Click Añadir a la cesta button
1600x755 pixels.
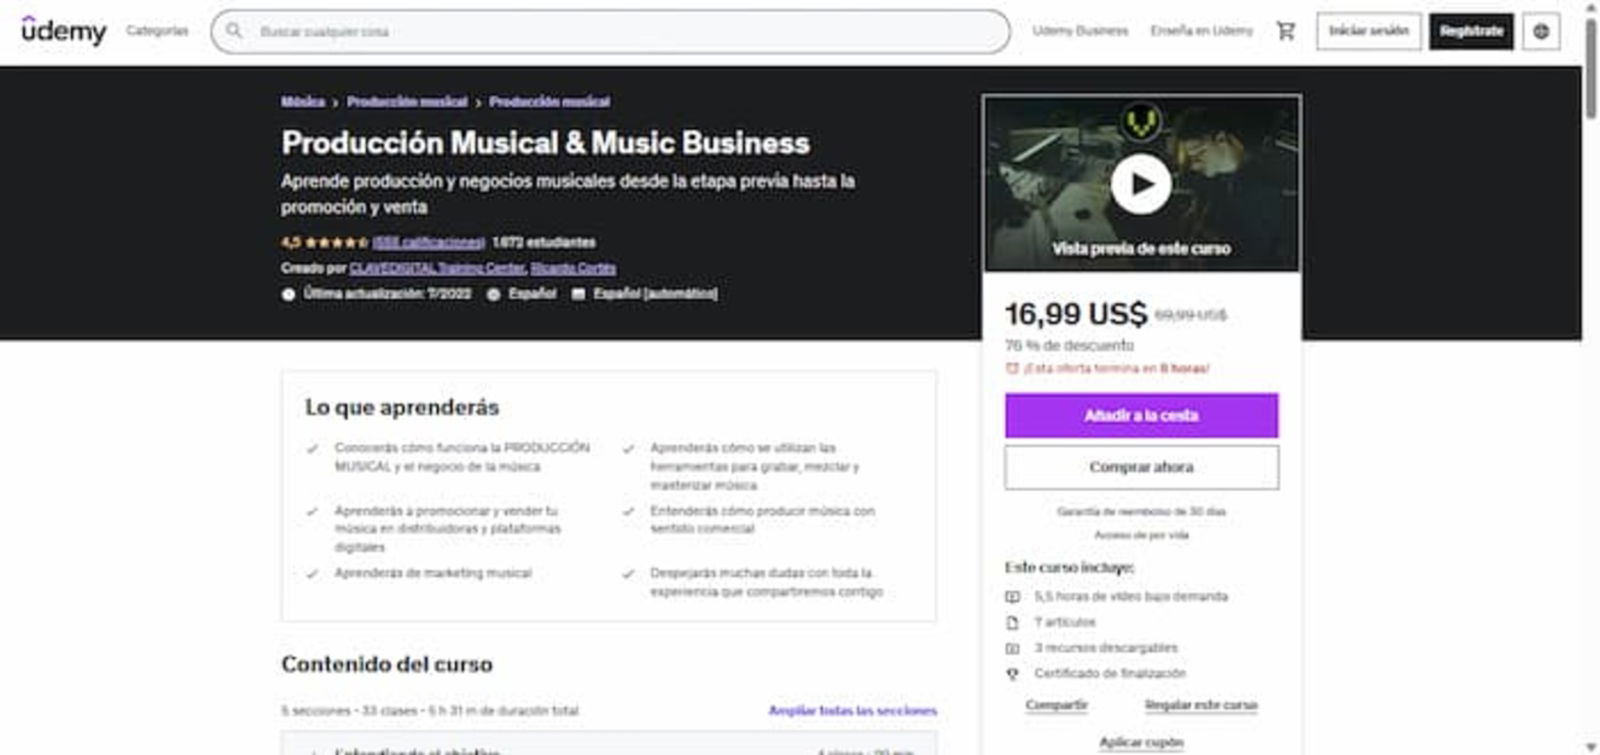[x=1141, y=415]
